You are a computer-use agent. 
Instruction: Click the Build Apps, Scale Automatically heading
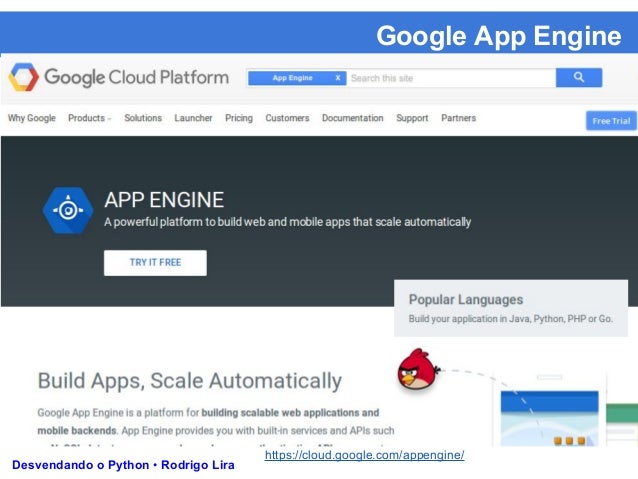point(190,381)
